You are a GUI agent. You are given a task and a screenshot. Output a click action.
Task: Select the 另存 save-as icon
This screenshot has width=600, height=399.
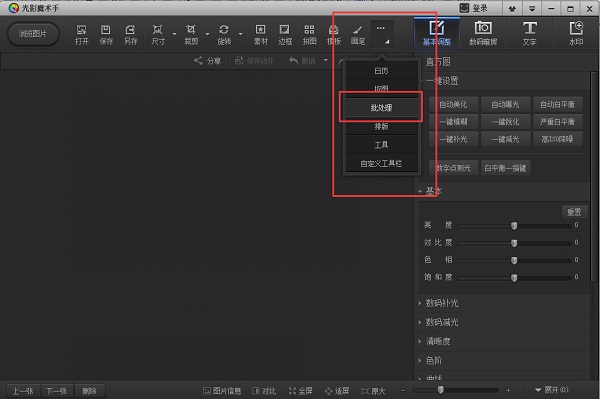tap(130, 34)
